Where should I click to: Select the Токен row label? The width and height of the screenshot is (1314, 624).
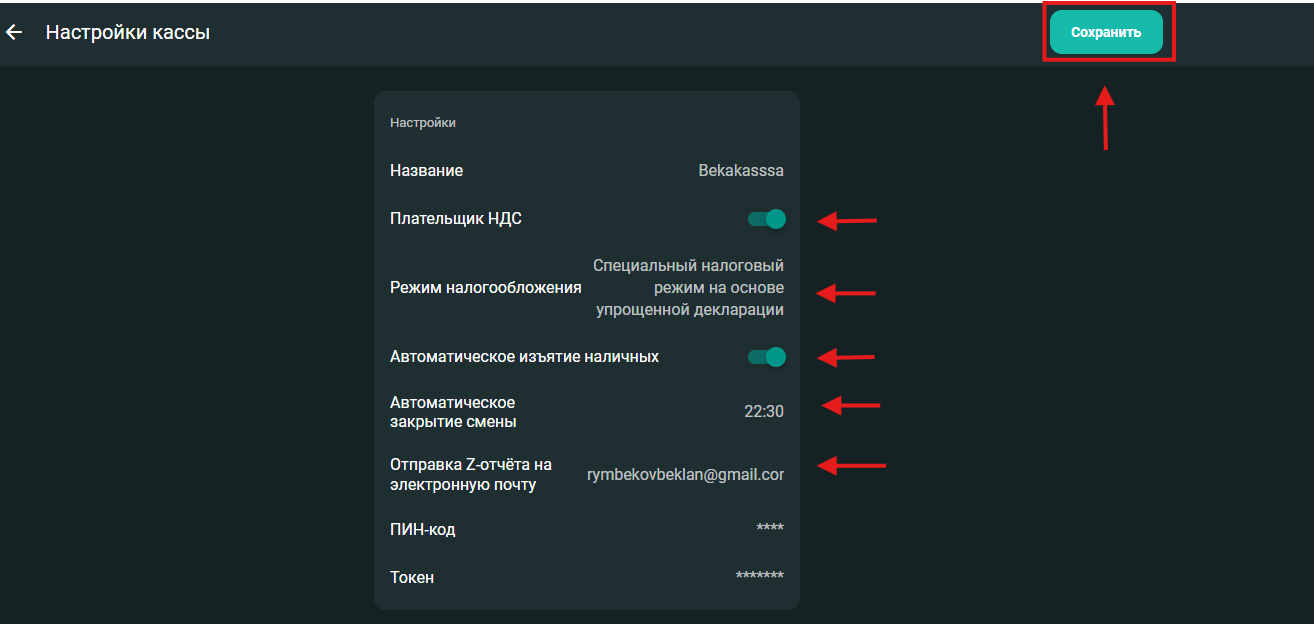point(412,577)
